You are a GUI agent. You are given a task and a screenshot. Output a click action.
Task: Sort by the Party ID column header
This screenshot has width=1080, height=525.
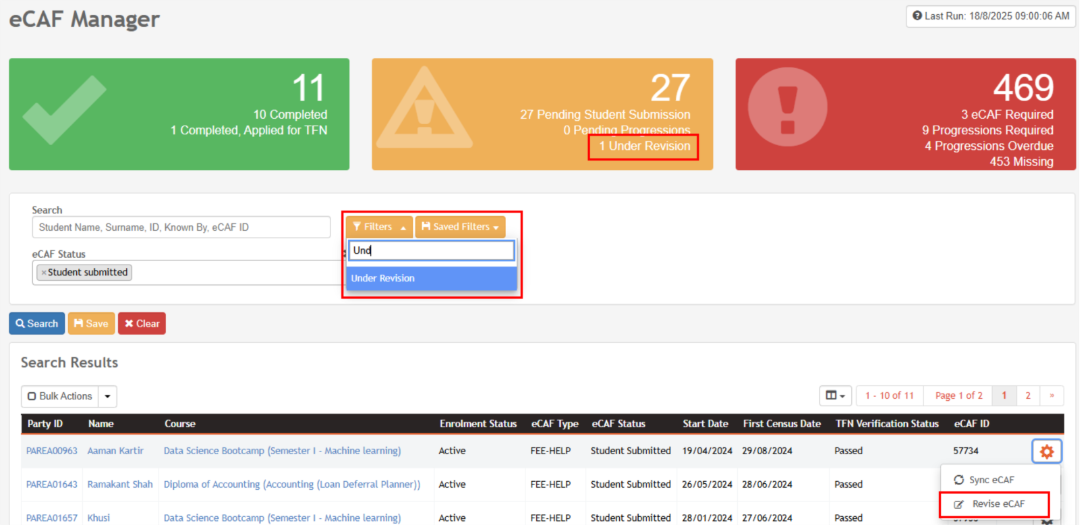(x=45, y=424)
